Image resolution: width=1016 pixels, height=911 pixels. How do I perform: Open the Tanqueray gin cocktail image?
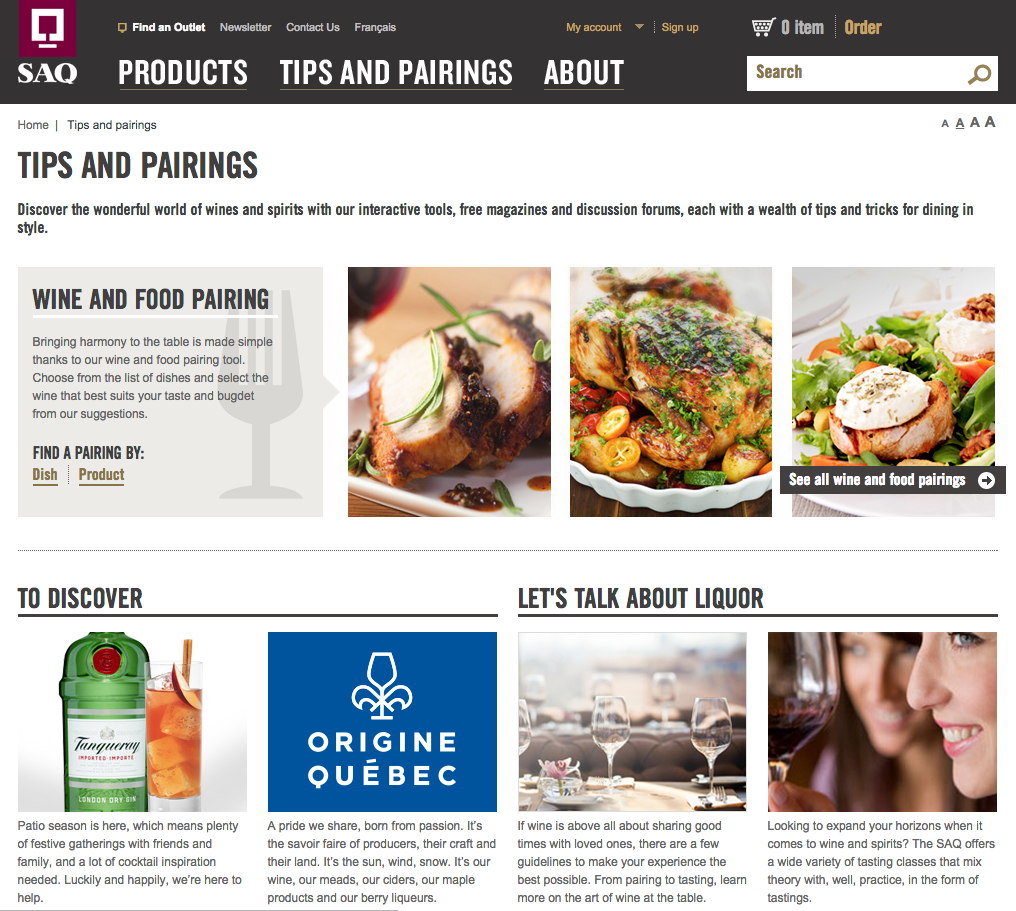[132, 722]
